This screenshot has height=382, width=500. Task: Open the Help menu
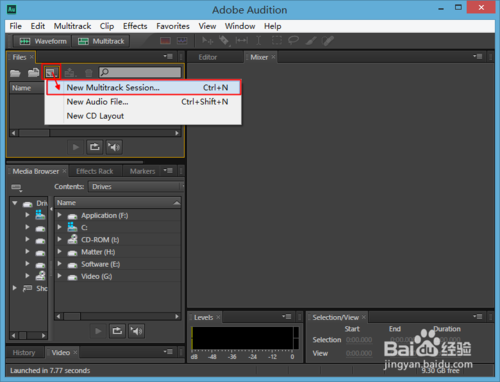point(272,26)
